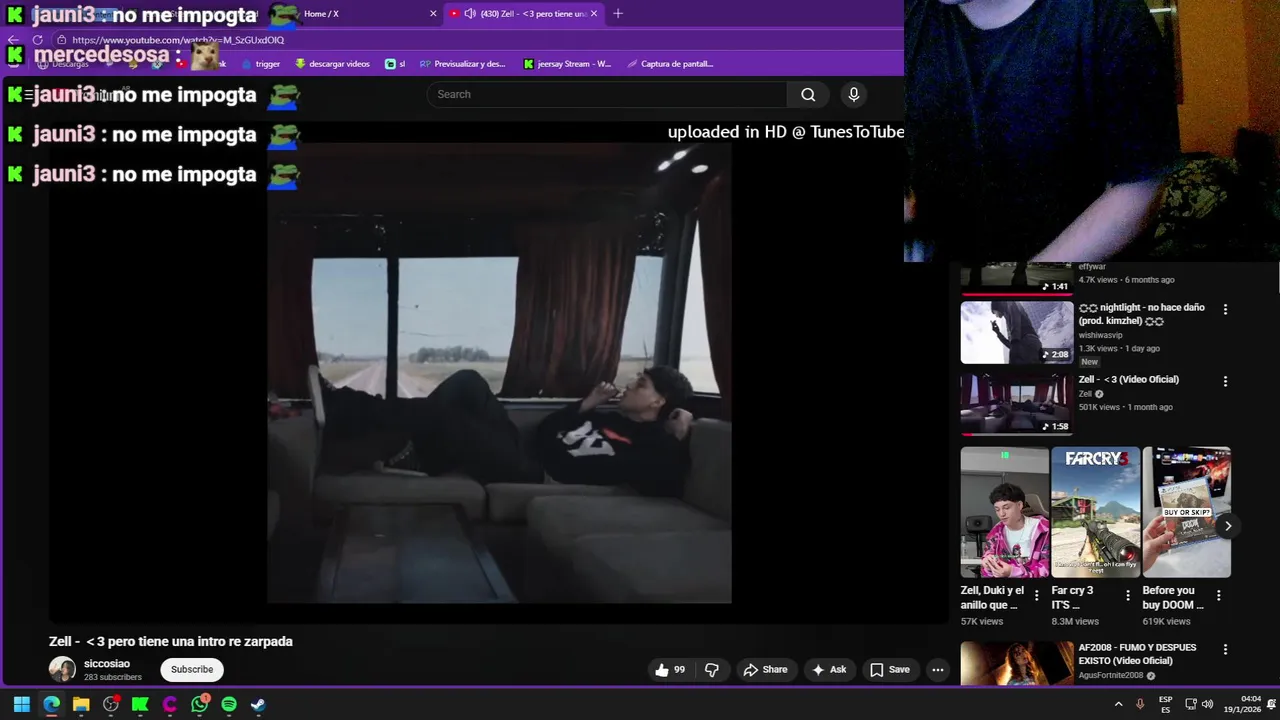Open Zell, Duki y el anillo short

(1004, 512)
